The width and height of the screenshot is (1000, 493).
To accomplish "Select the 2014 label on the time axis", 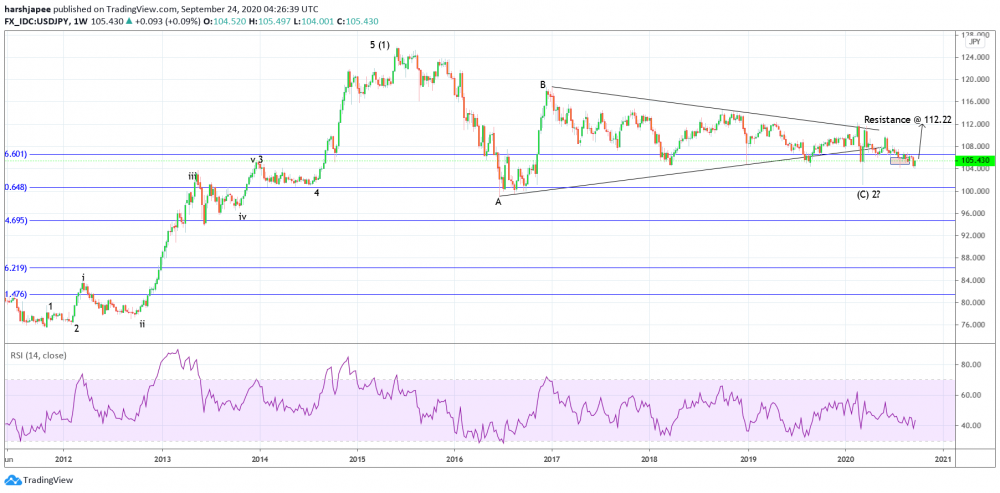I will pyautogui.click(x=260, y=459).
